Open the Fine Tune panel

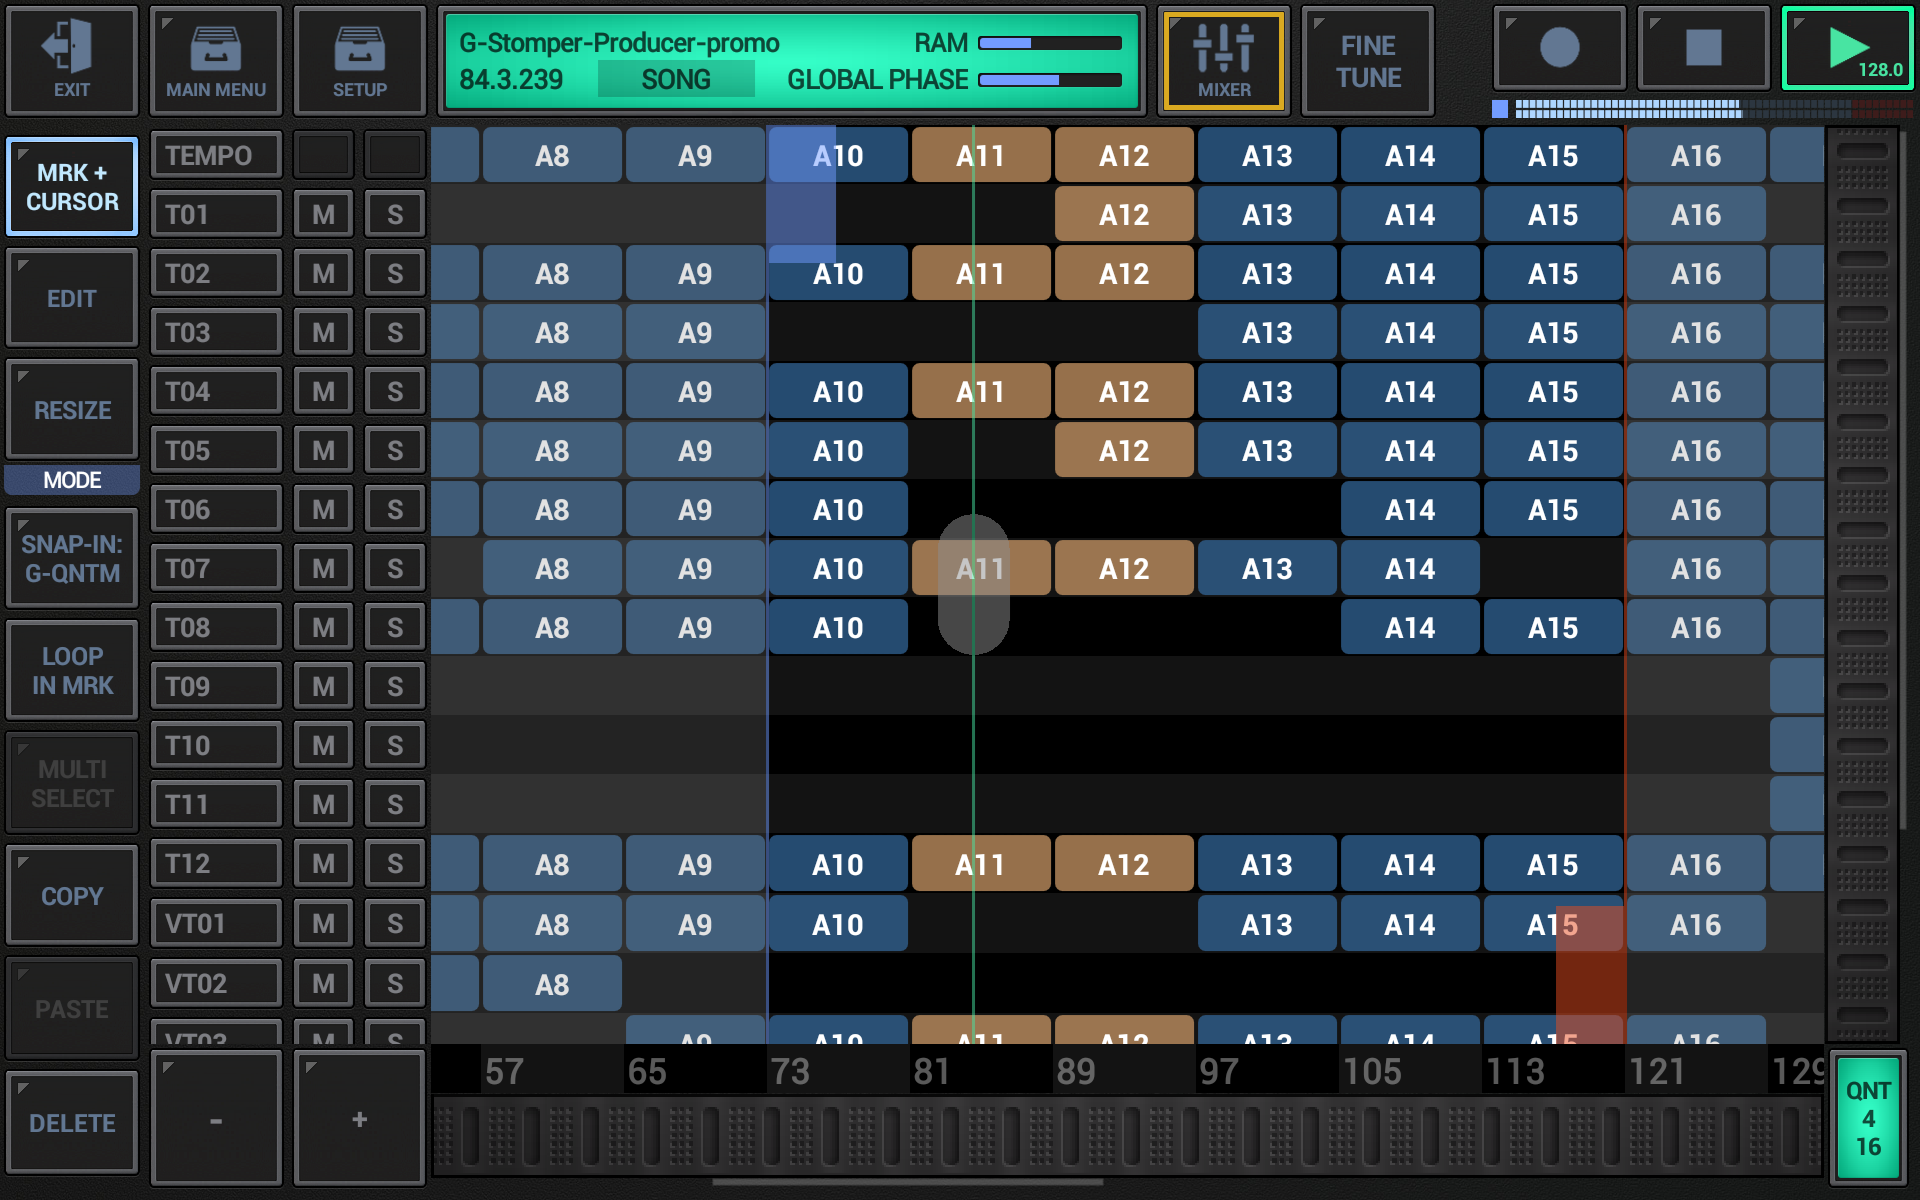pos(1367,60)
